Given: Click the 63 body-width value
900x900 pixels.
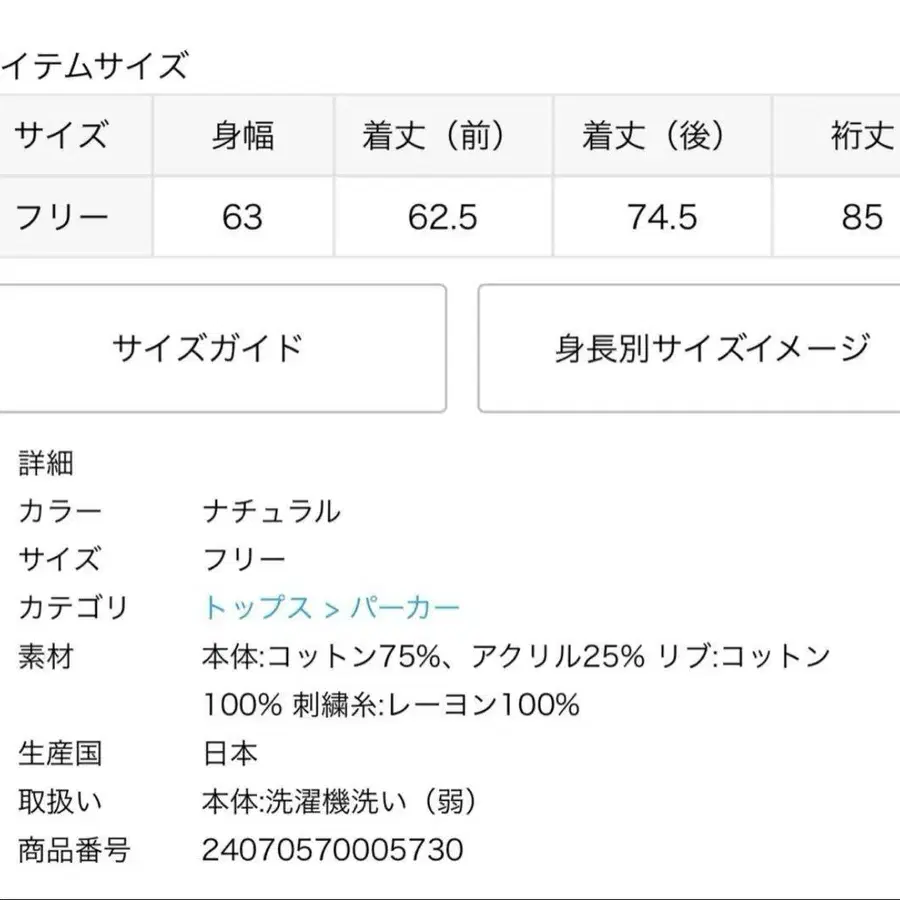Looking at the screenshot, I should tap(242, 217).
